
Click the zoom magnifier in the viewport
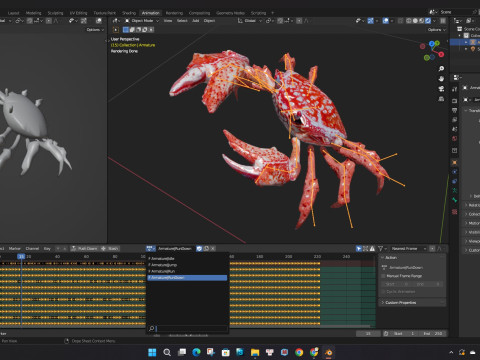pos(441,69)
